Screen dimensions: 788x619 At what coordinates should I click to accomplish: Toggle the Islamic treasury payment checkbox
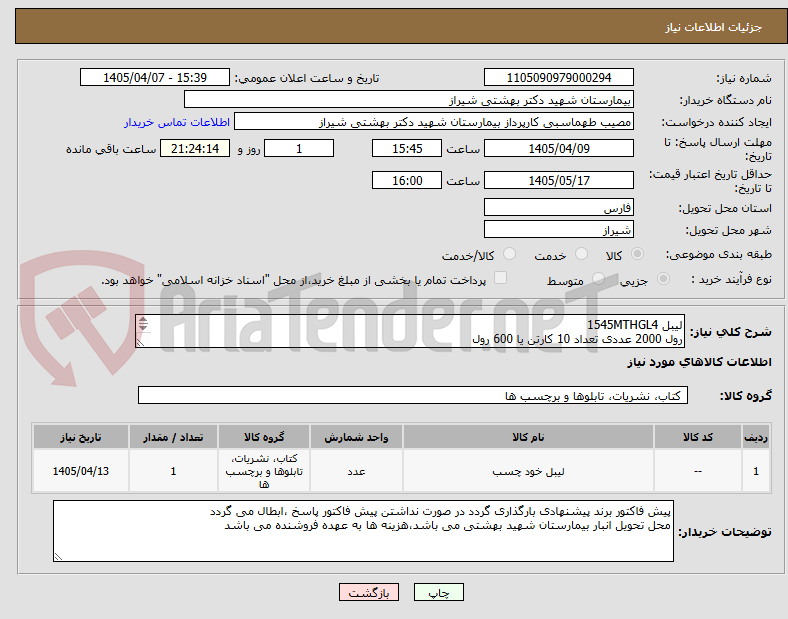[500, 278]
